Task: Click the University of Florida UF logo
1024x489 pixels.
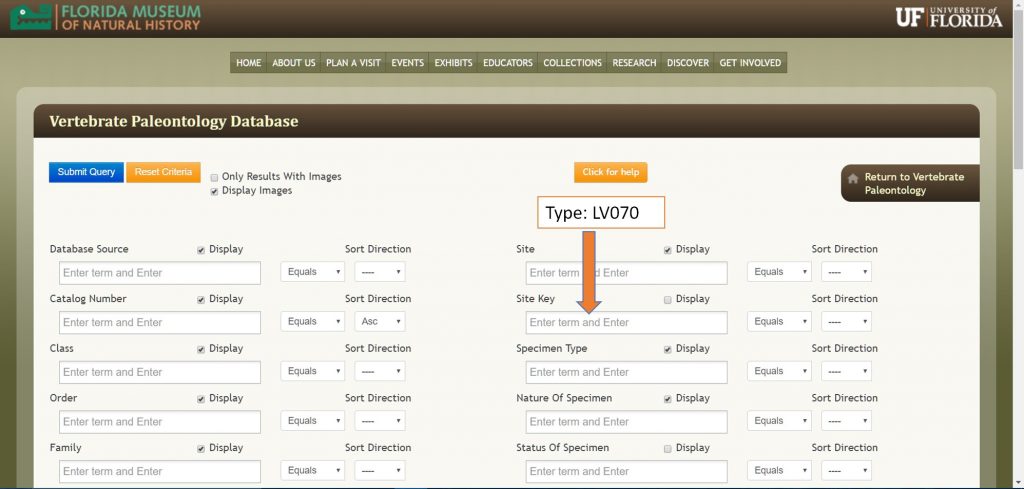Action: 948,17
